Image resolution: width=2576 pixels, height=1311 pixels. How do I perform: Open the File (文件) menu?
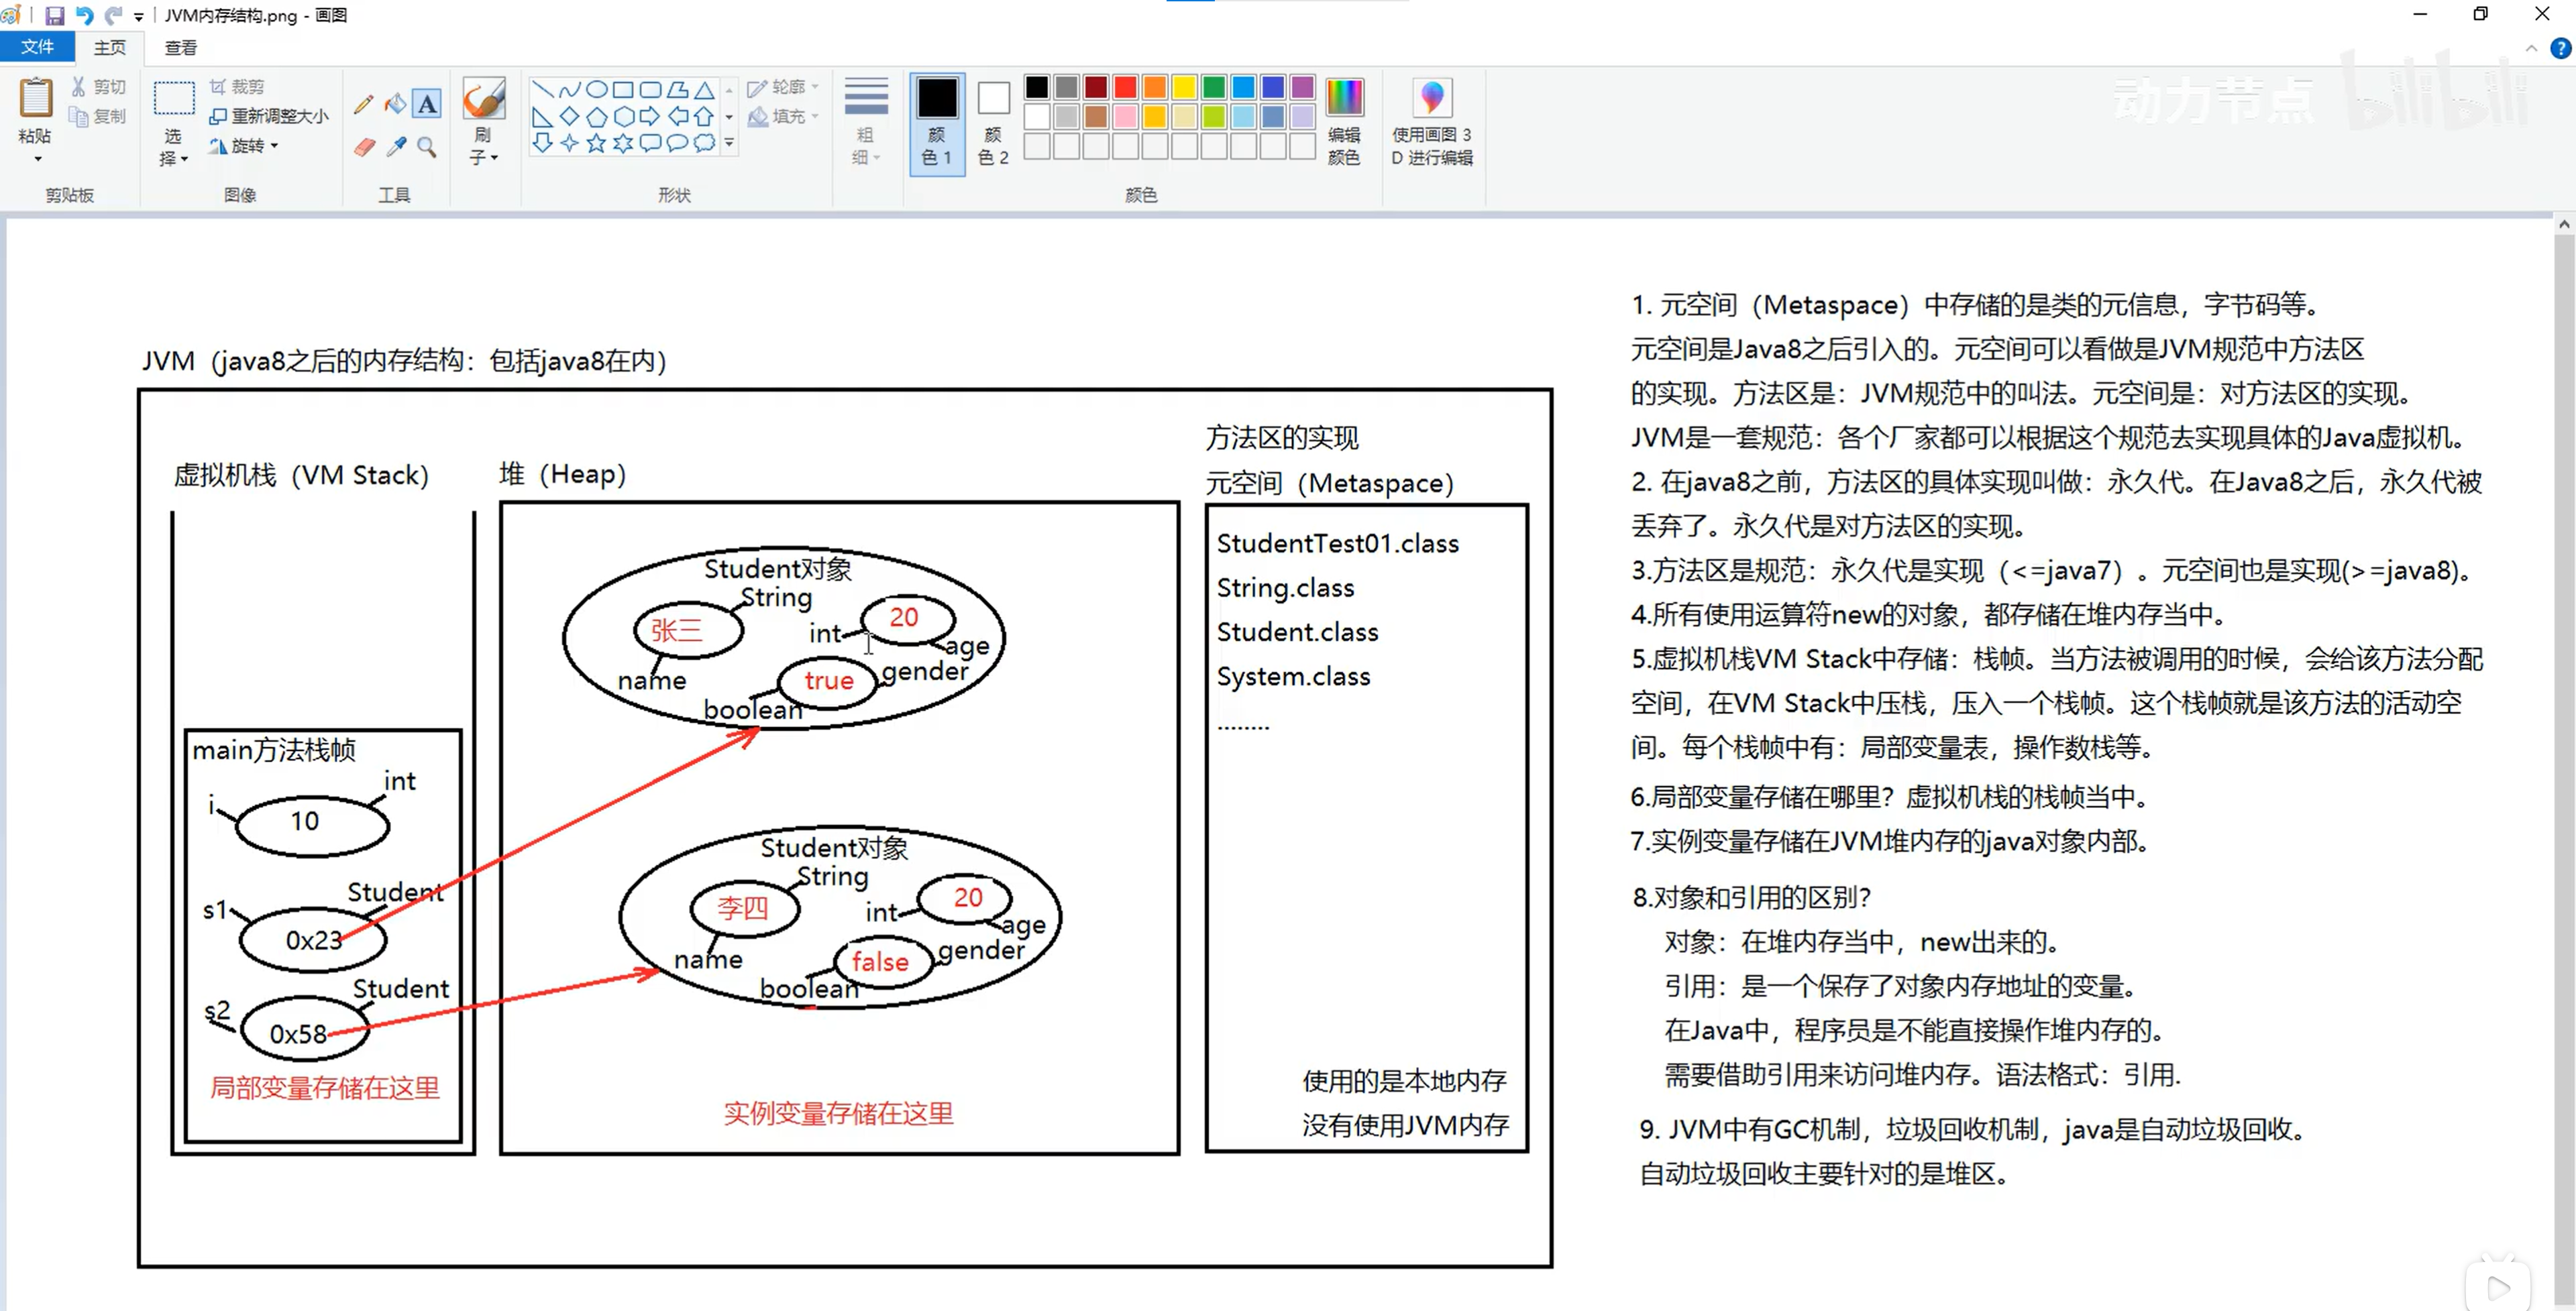[37, 47]
